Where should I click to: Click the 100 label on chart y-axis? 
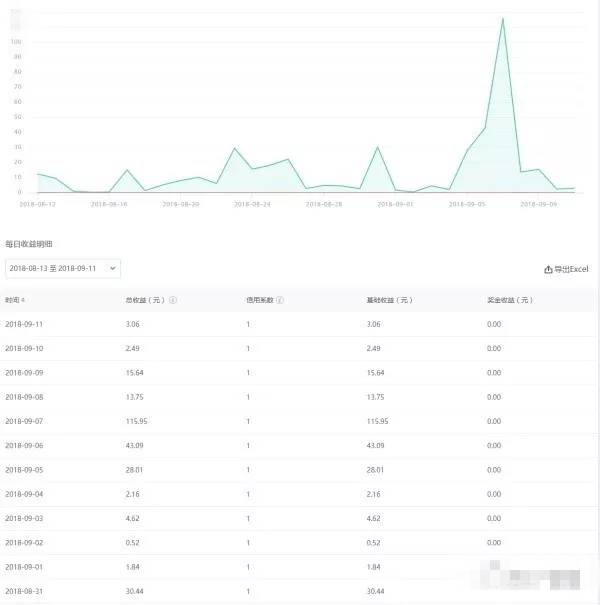(16, 42)
